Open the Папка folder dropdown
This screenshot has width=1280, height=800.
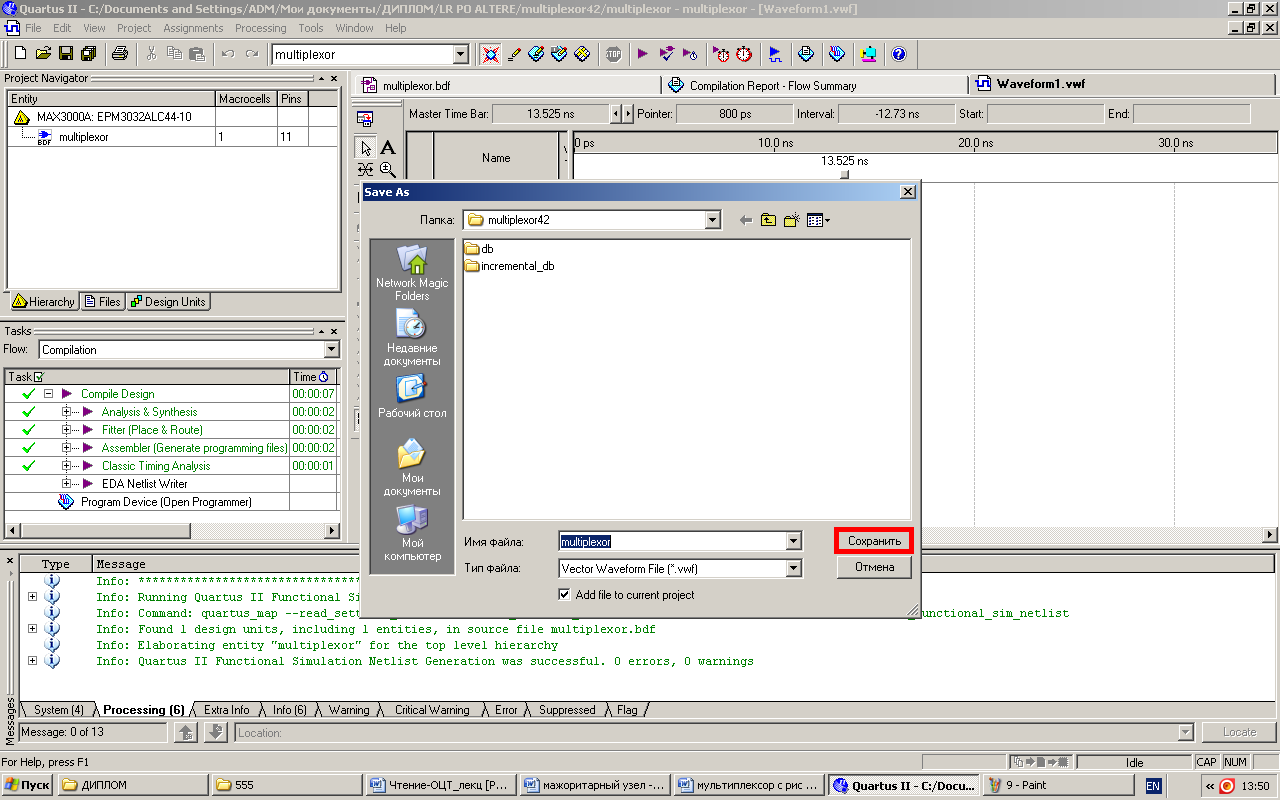(x=712, y=220)
